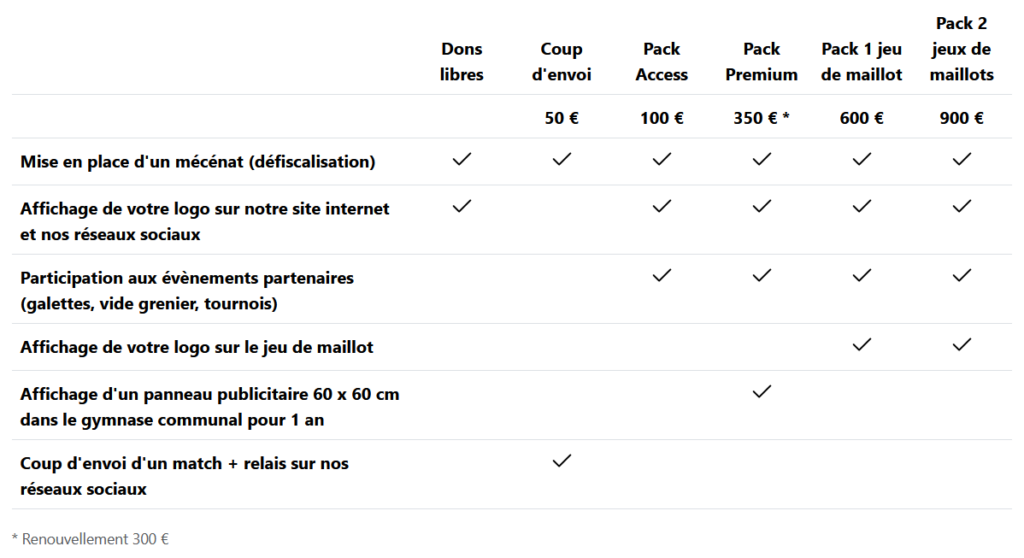This screenshot has width=1024, height=558.
Task: Click the 900 € price cell
Action: [961, 118]
